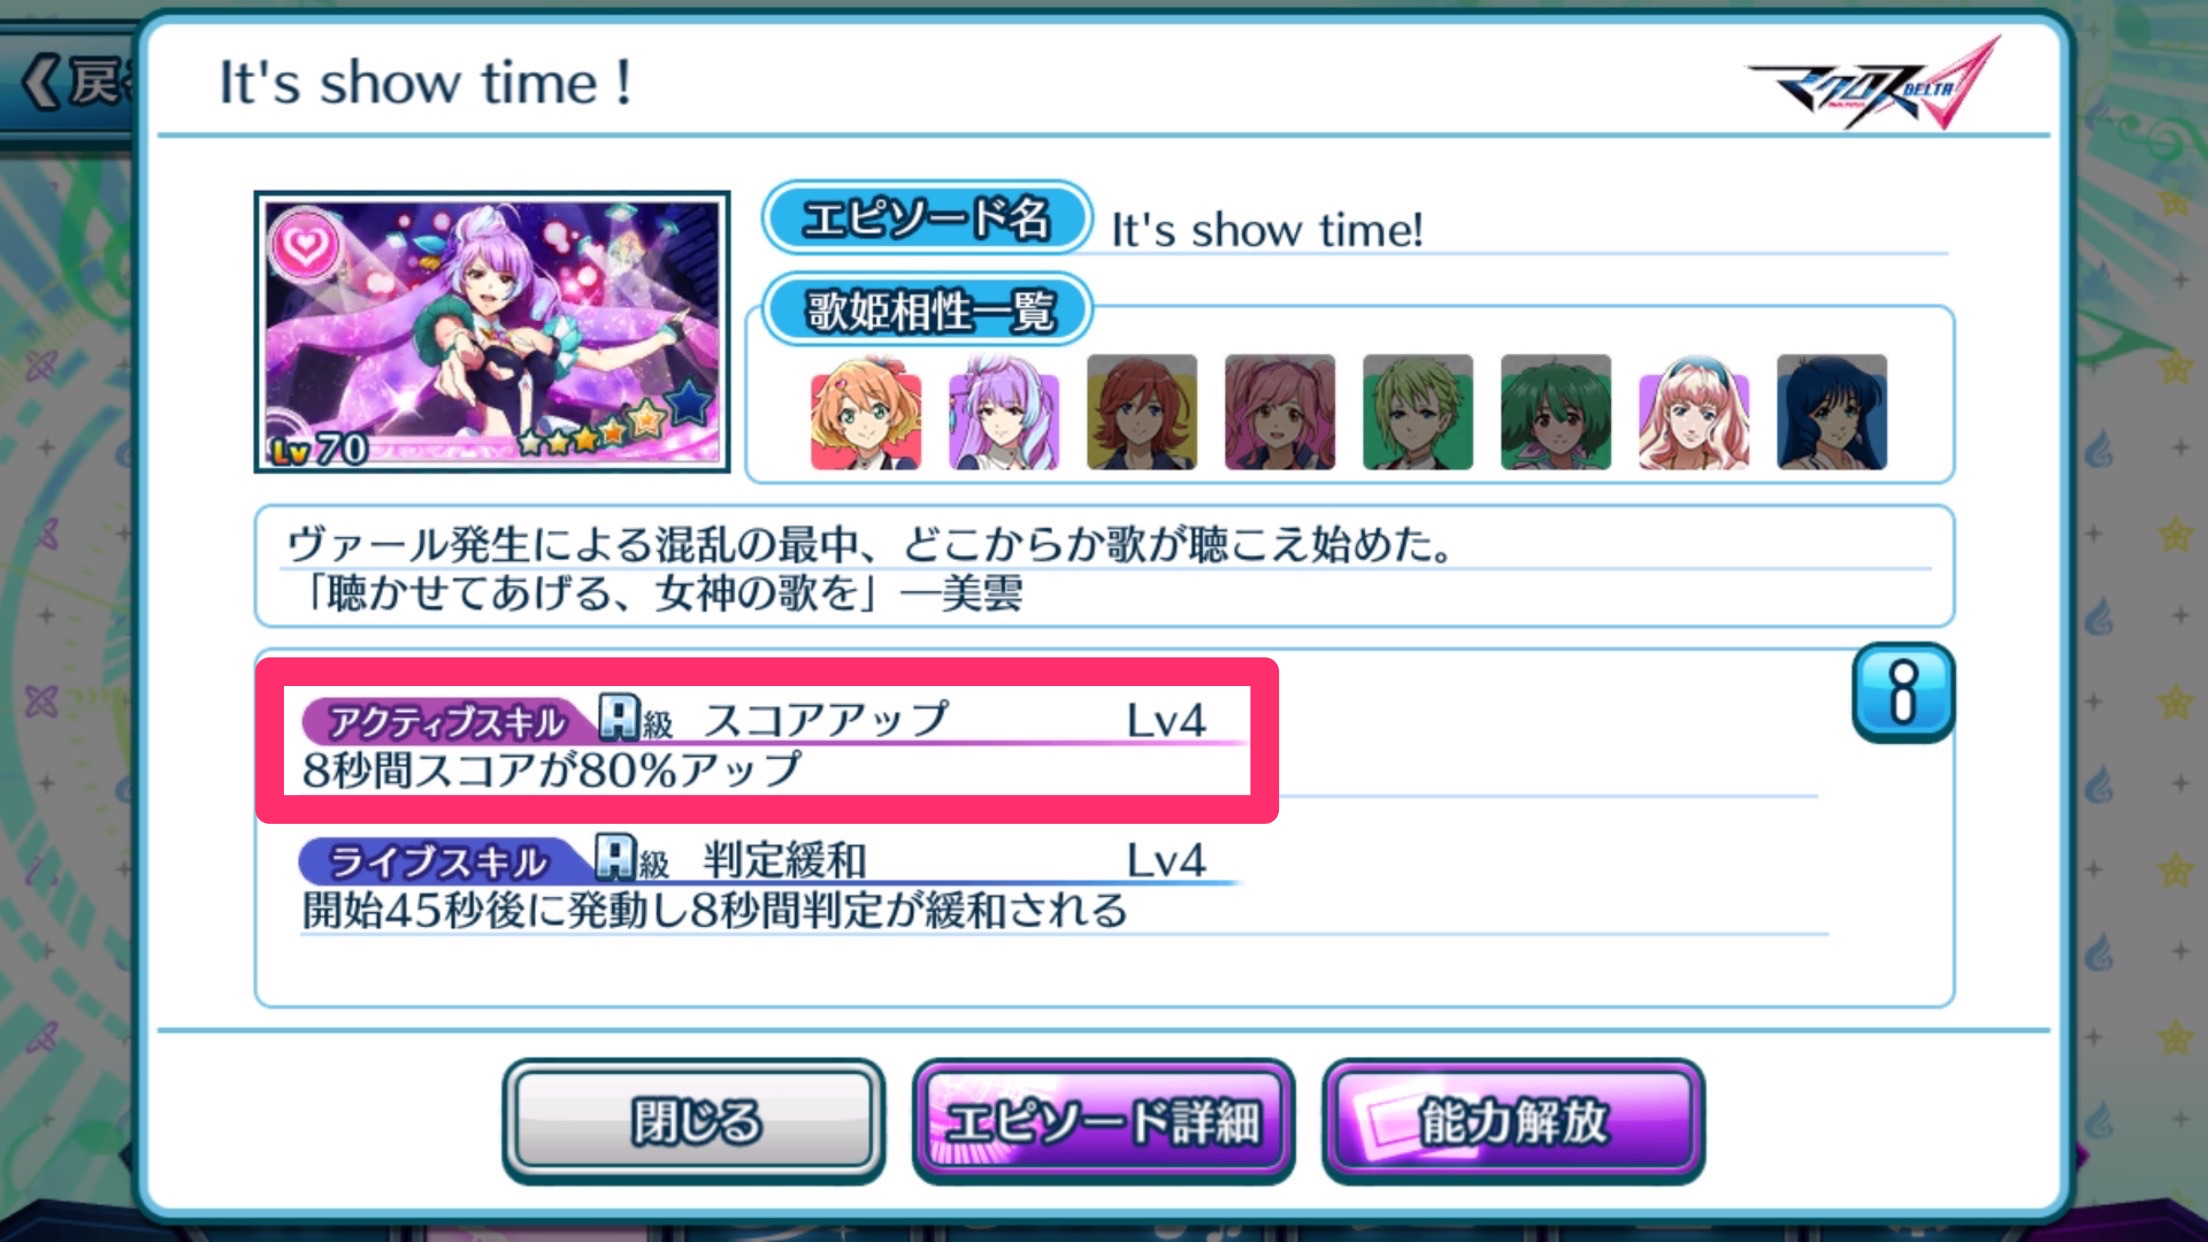Tap the orange-haired diva portrait icon
Viewport: 2208px width, 1242px height.
[x=866, y=412]
